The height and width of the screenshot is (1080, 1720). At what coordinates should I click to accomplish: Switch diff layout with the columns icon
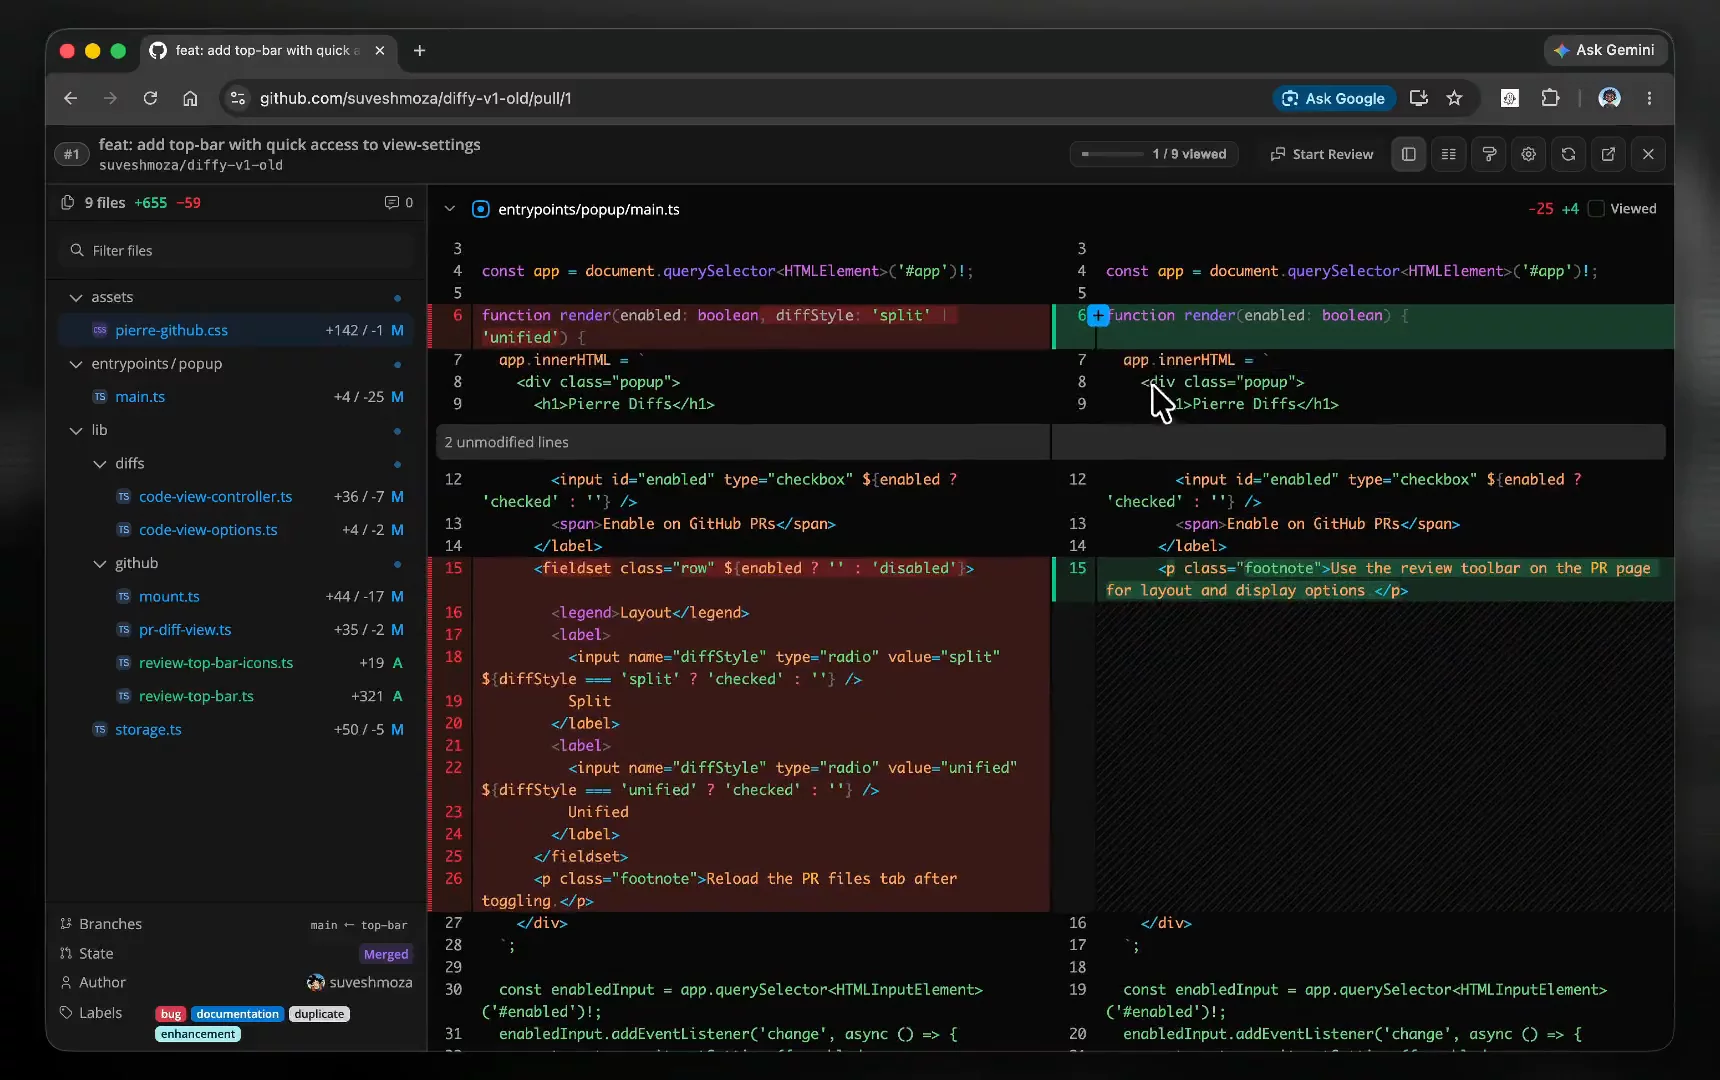[x=1448, y=154]
